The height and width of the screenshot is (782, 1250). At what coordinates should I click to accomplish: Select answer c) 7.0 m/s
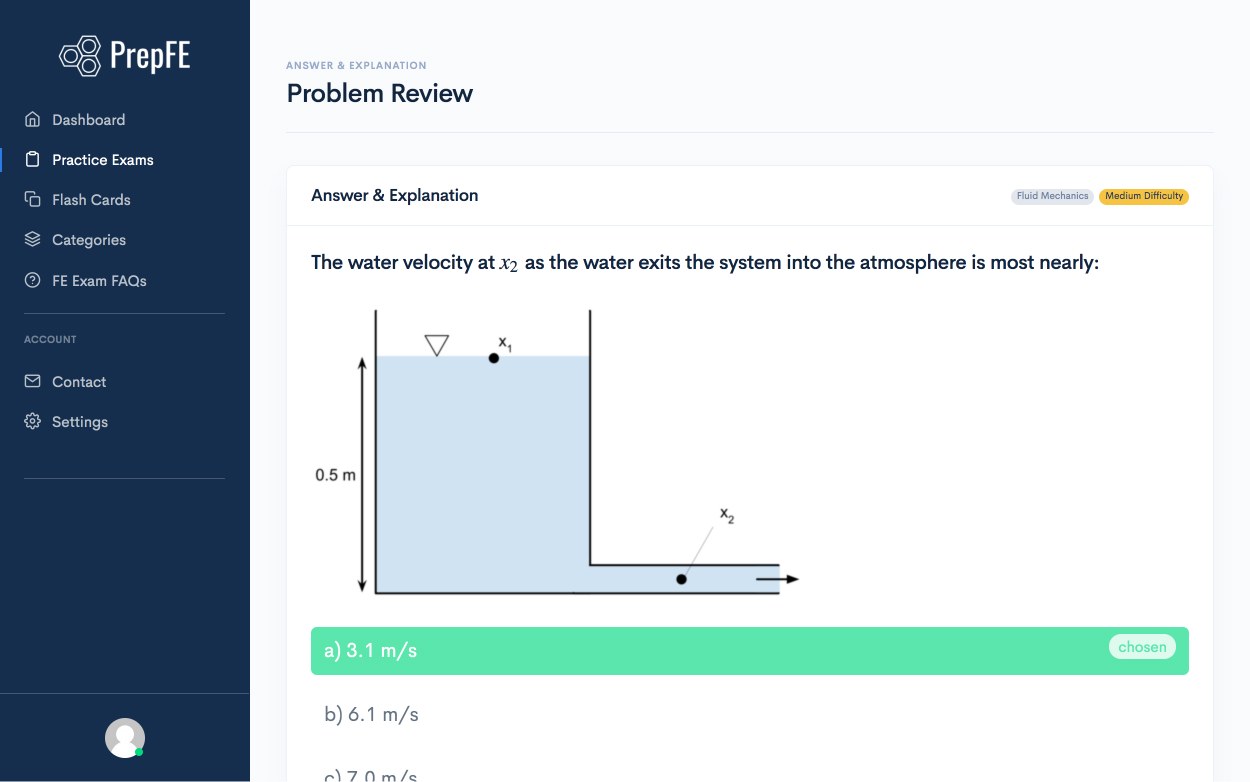click(x=371, y=775)
